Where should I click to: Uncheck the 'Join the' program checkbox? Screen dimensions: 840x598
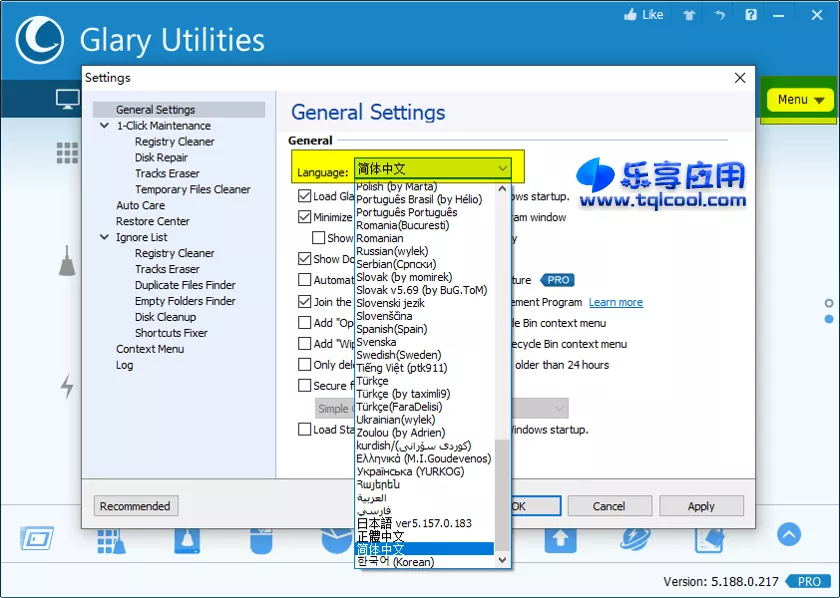click(x=305, y=302)
